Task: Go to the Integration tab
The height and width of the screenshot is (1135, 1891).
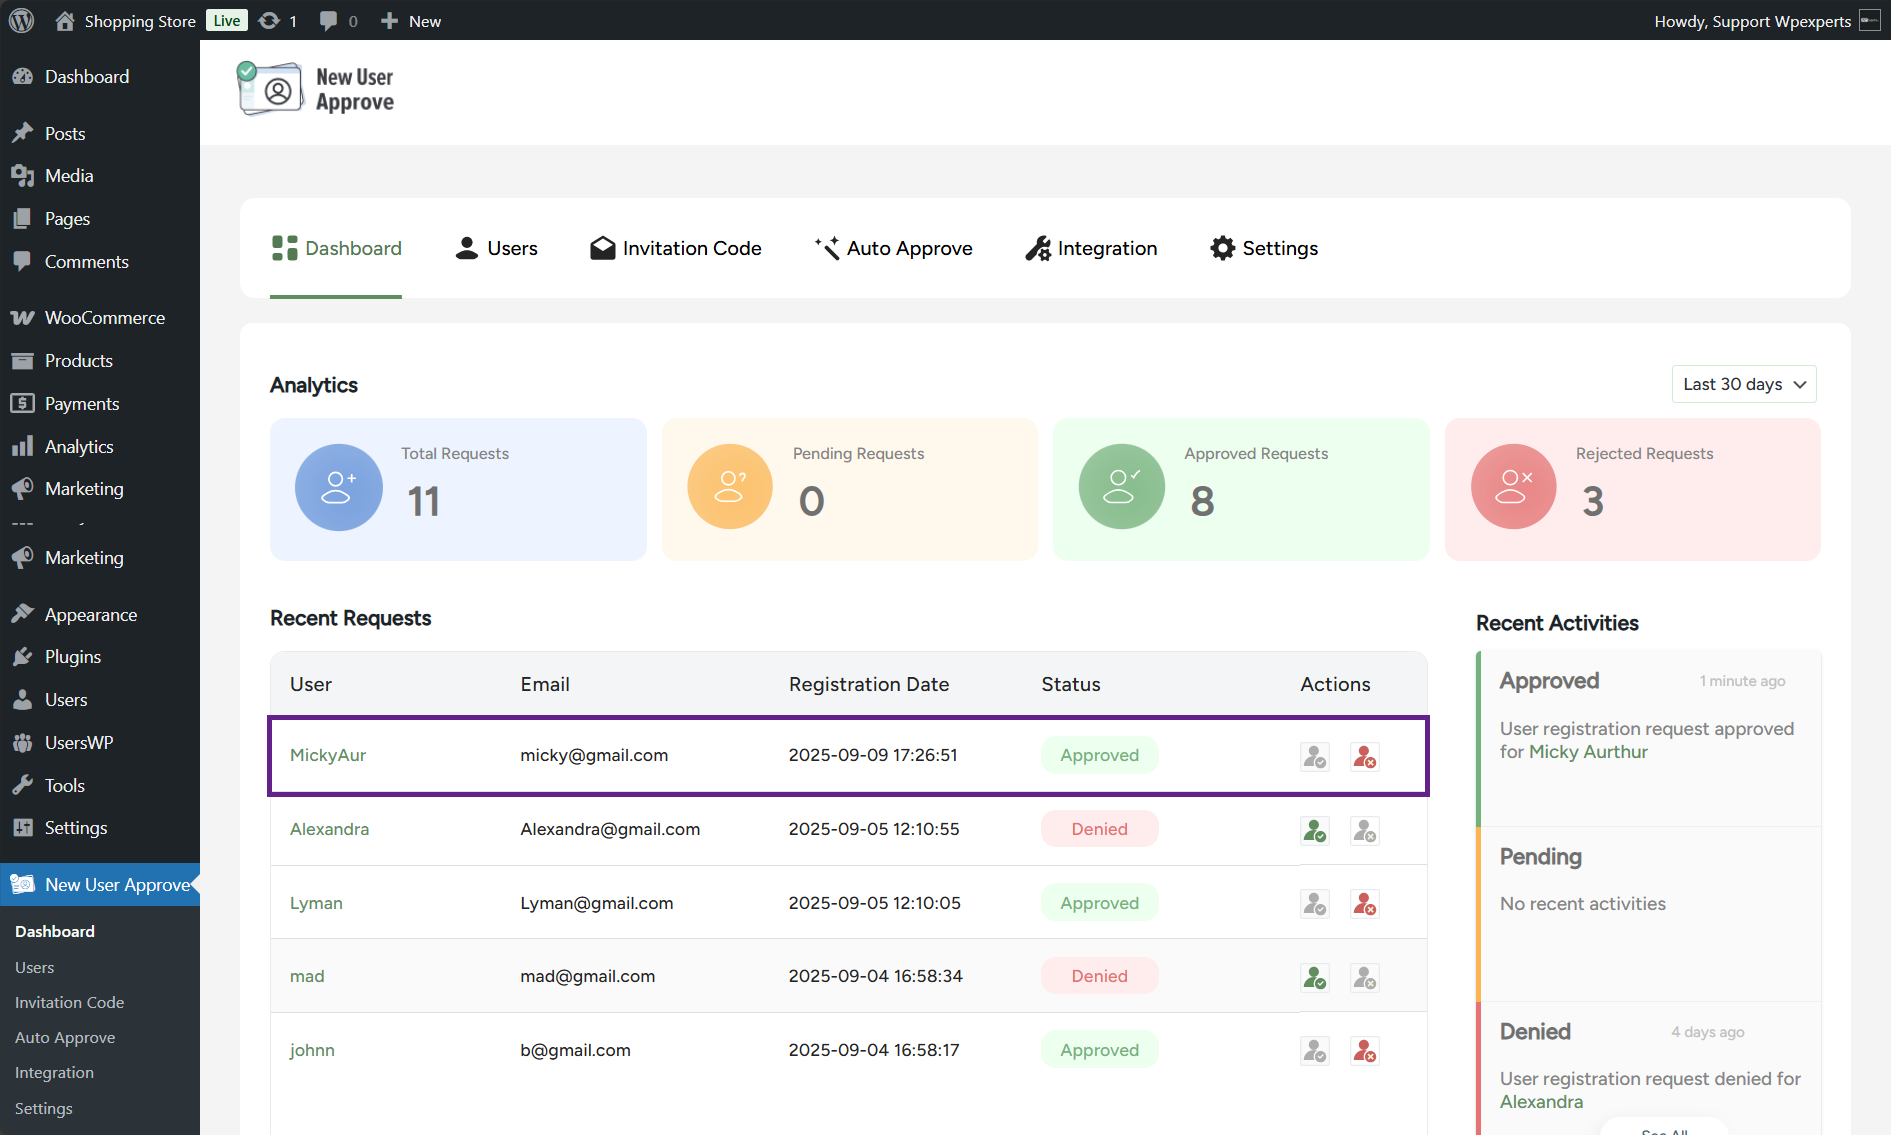Action: 1091,248
